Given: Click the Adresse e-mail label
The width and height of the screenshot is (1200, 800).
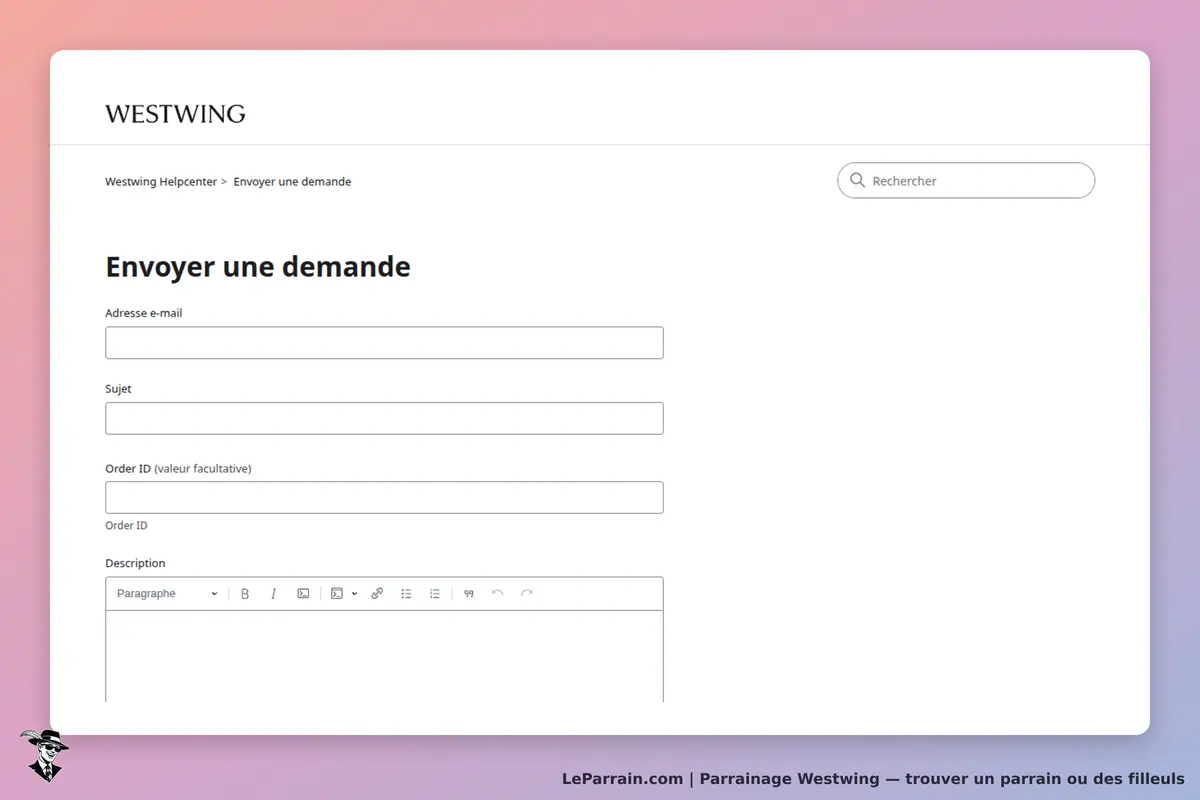Looking at the screenshot, I should [144, 313].
